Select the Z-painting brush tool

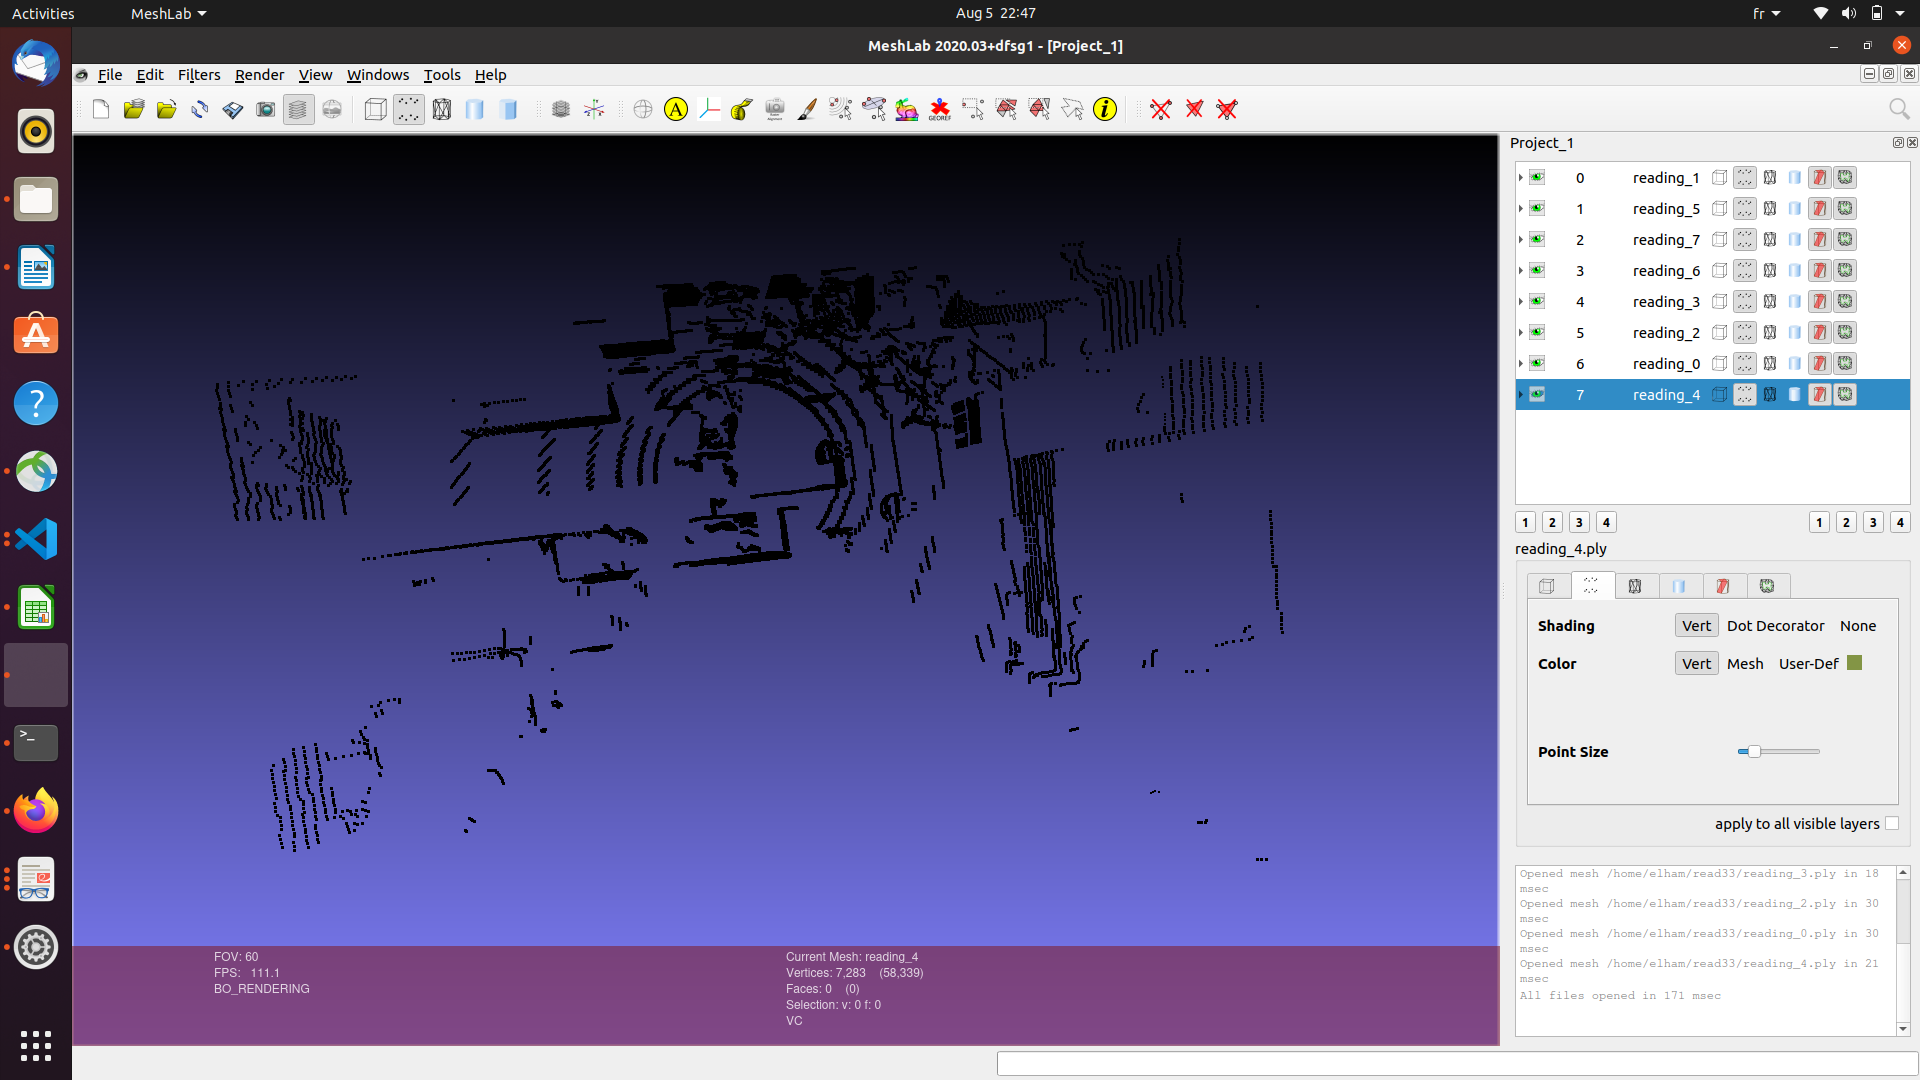click(x=805, y=109)
